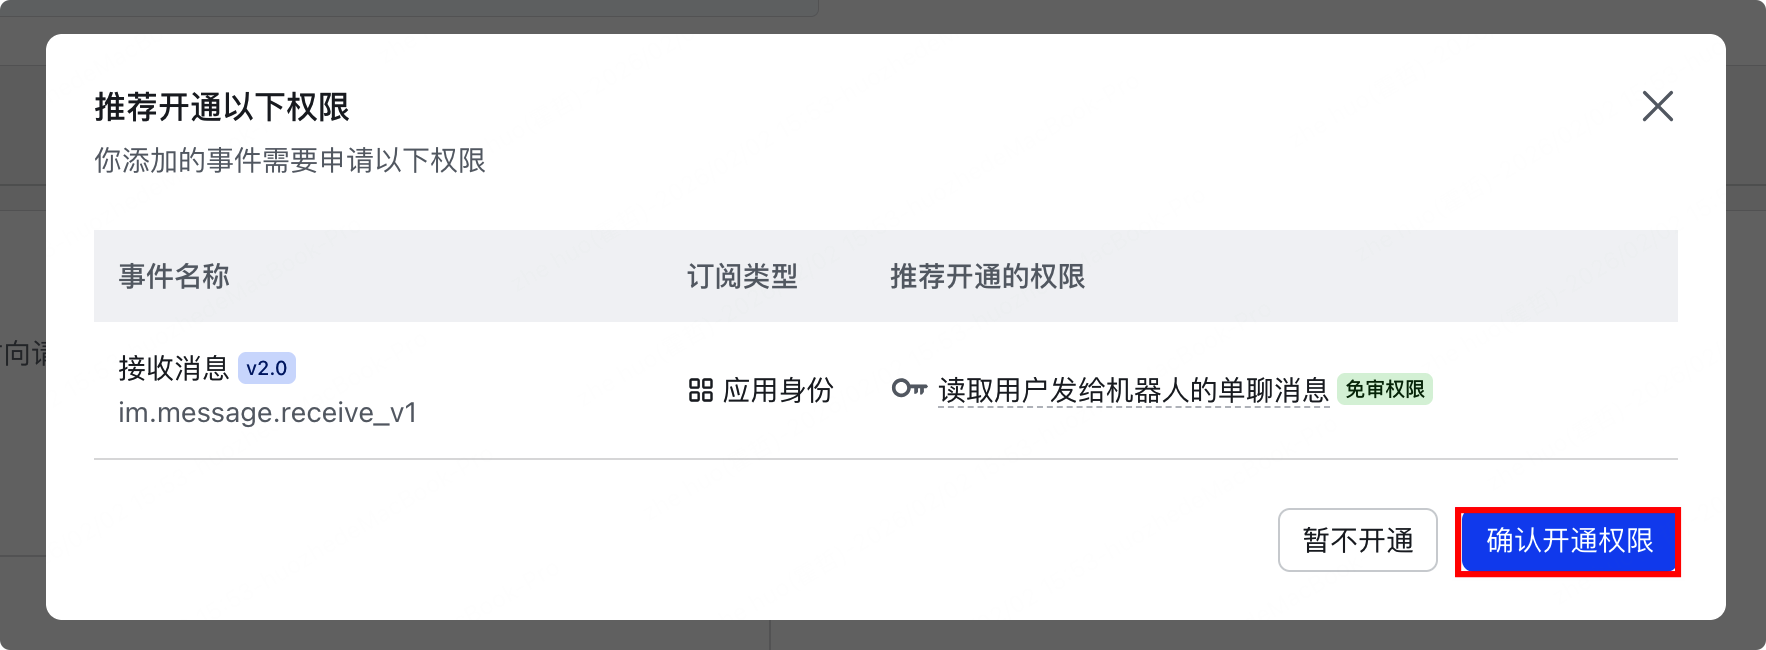The height and width of the screenshot is (650, 1766).
Task: Click the 应用身份 subscription type cell
Action: [x=760, y=391]
